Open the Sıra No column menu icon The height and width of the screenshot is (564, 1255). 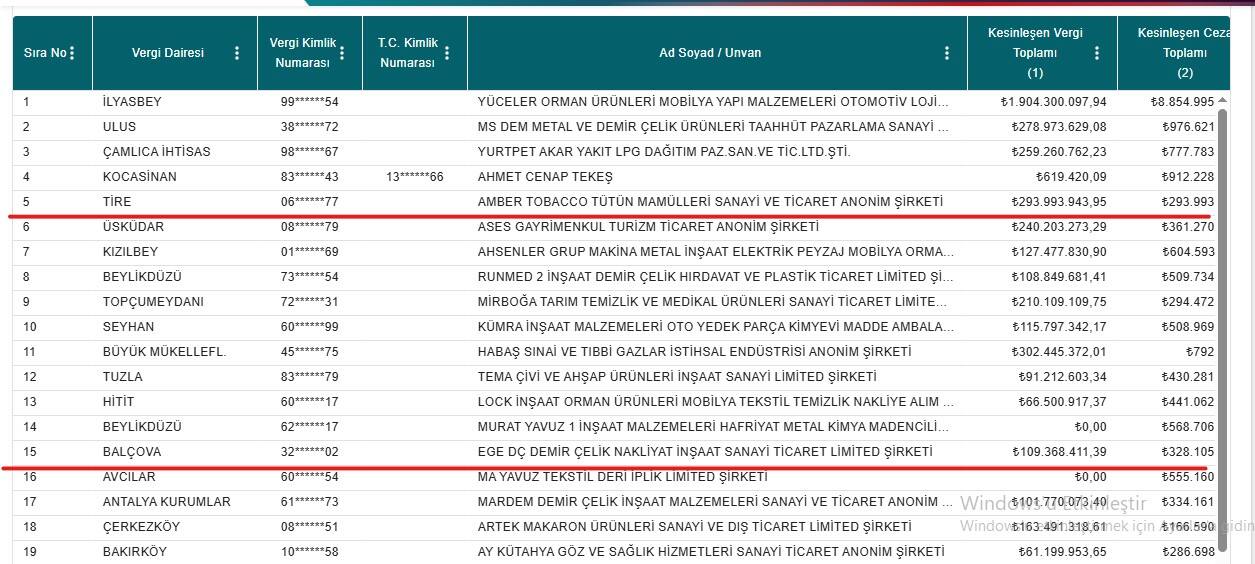coord(72,53)
